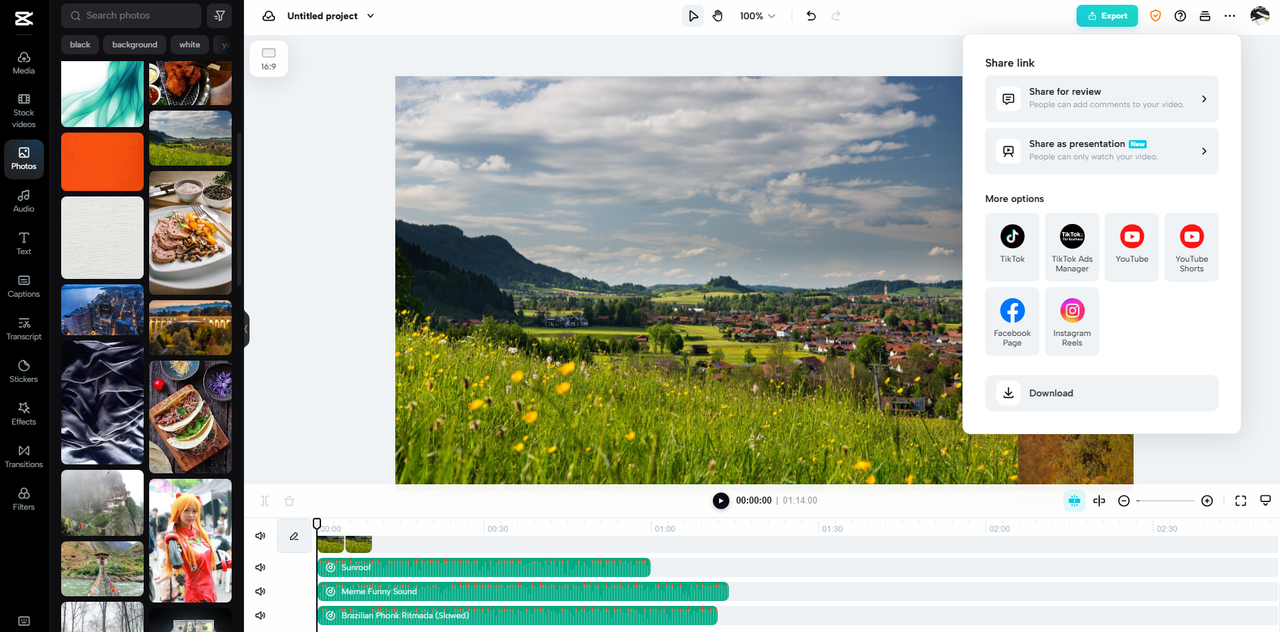This screenshot has height=632, width=1280.
Task: Open the three-dot more options menu
Action: pyautogui.click(x=1230, y=16)
